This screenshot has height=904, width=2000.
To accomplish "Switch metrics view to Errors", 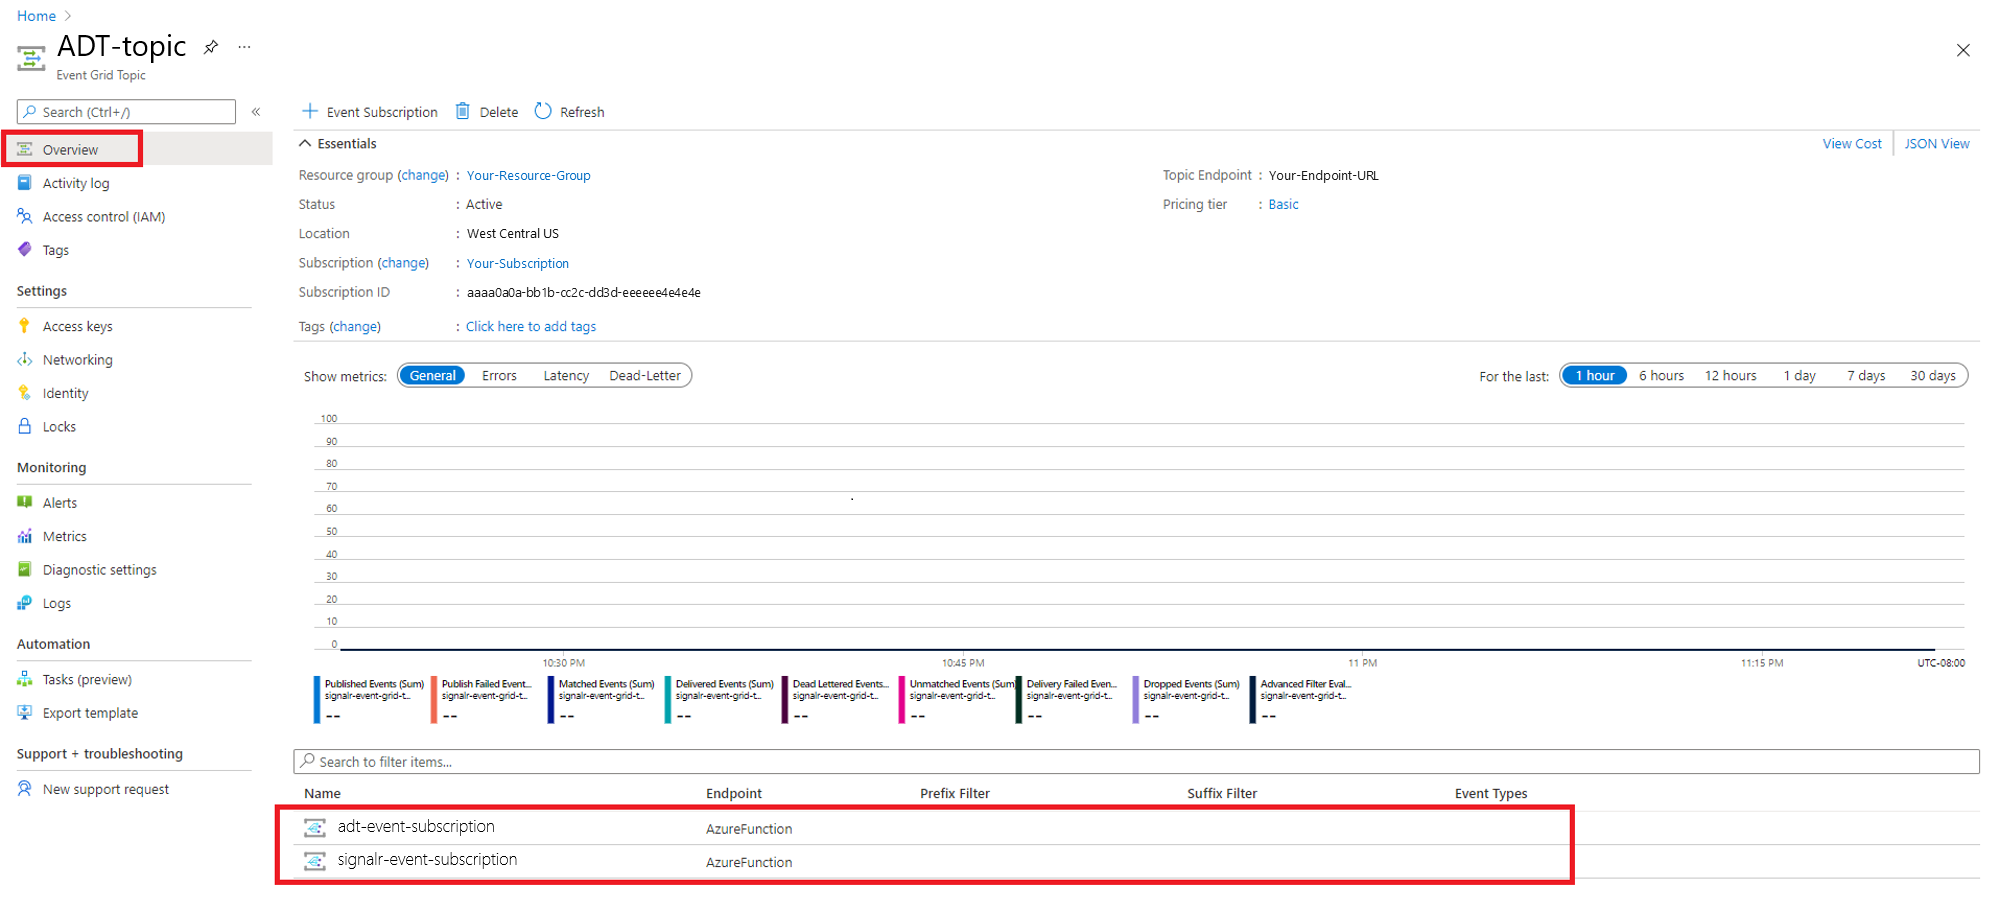I will click(499, 375).
